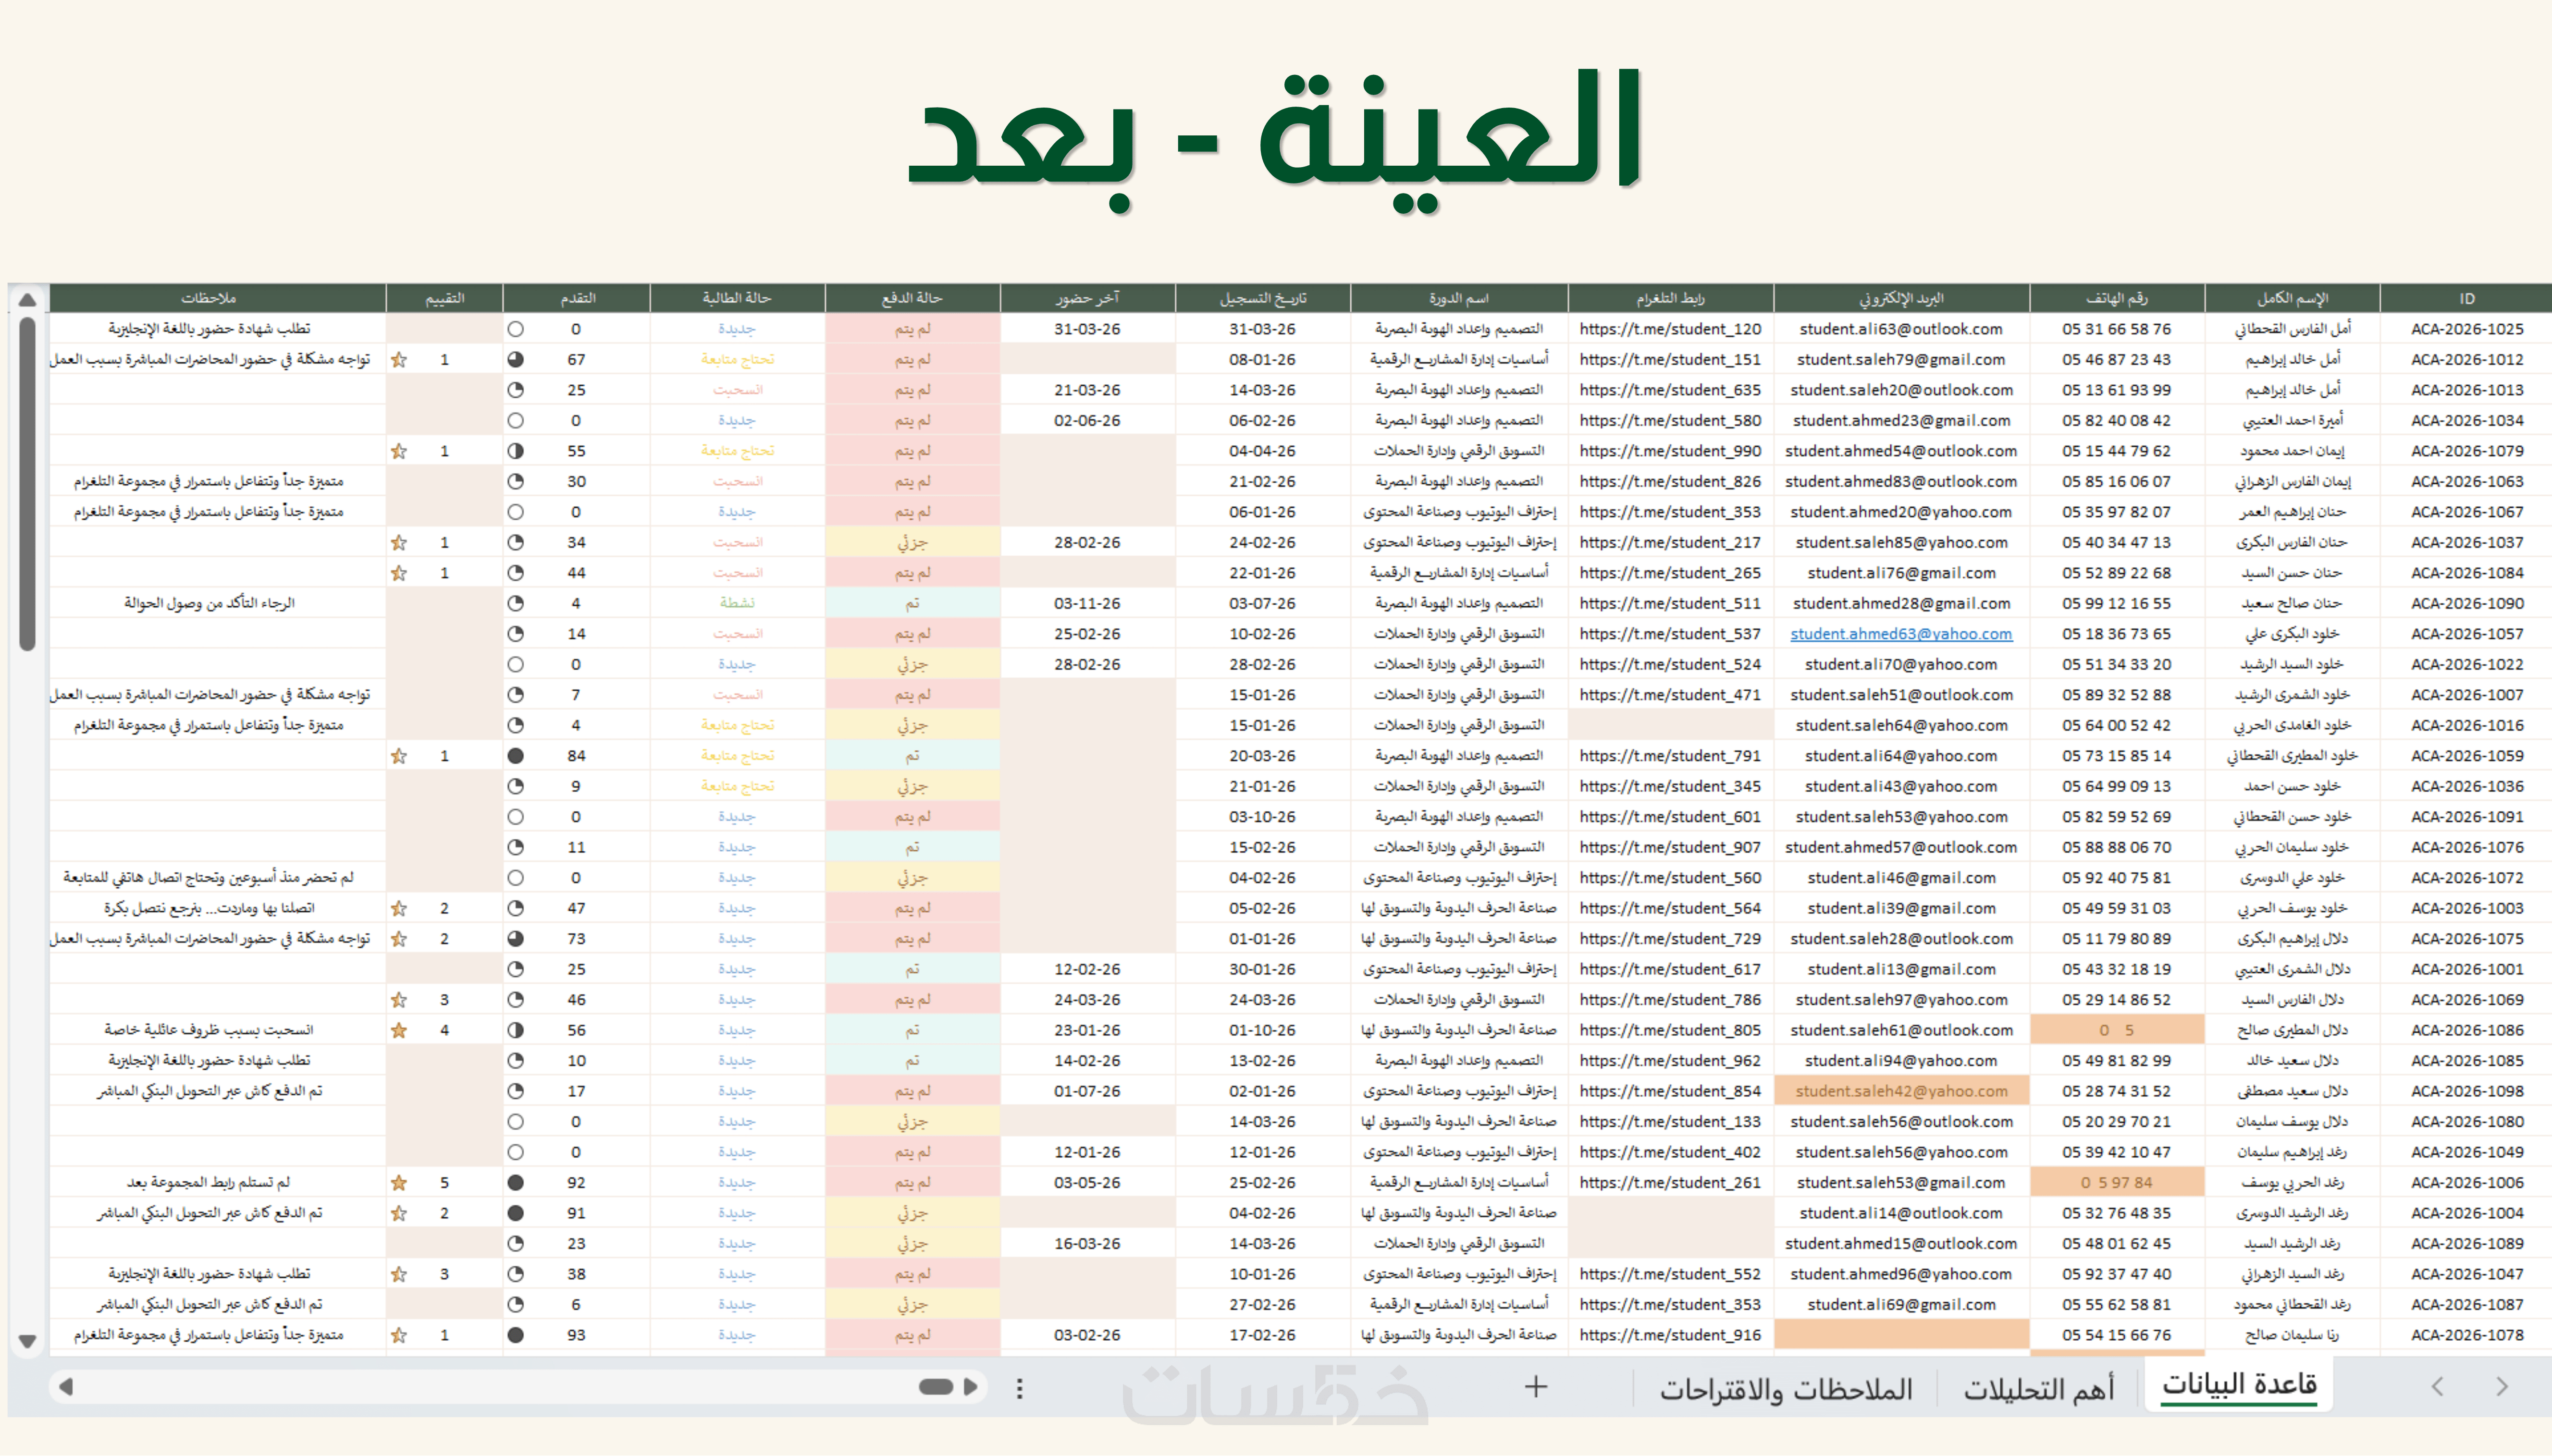This screenshot has width=2552, height=1456.
Task: Click the progress pie icon in row ACA-2026-1025
Action: click(x=515, y=329)
